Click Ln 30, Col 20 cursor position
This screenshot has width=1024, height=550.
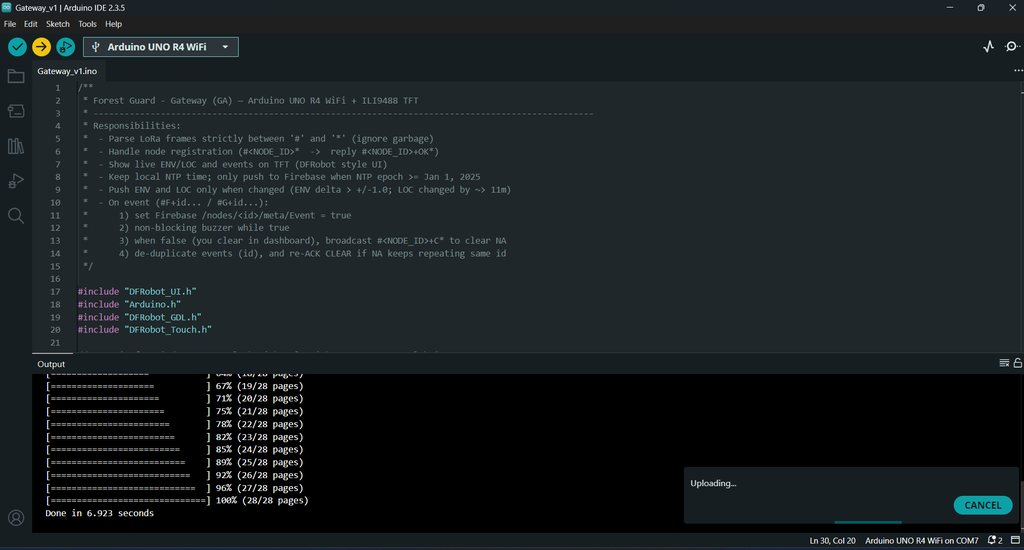tap(832, 540)
